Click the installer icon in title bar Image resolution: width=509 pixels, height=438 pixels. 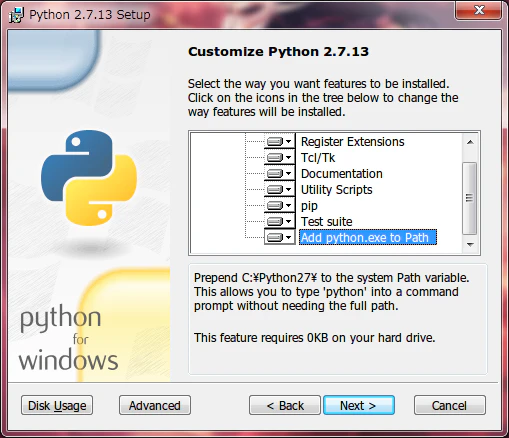pyautogui.click(x=16, y=15)
